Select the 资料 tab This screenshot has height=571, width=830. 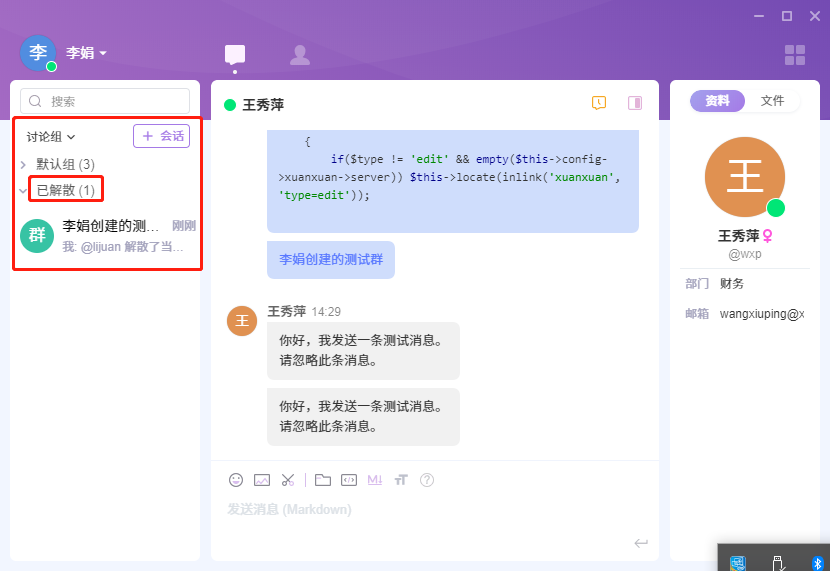(x=717, y=101)
